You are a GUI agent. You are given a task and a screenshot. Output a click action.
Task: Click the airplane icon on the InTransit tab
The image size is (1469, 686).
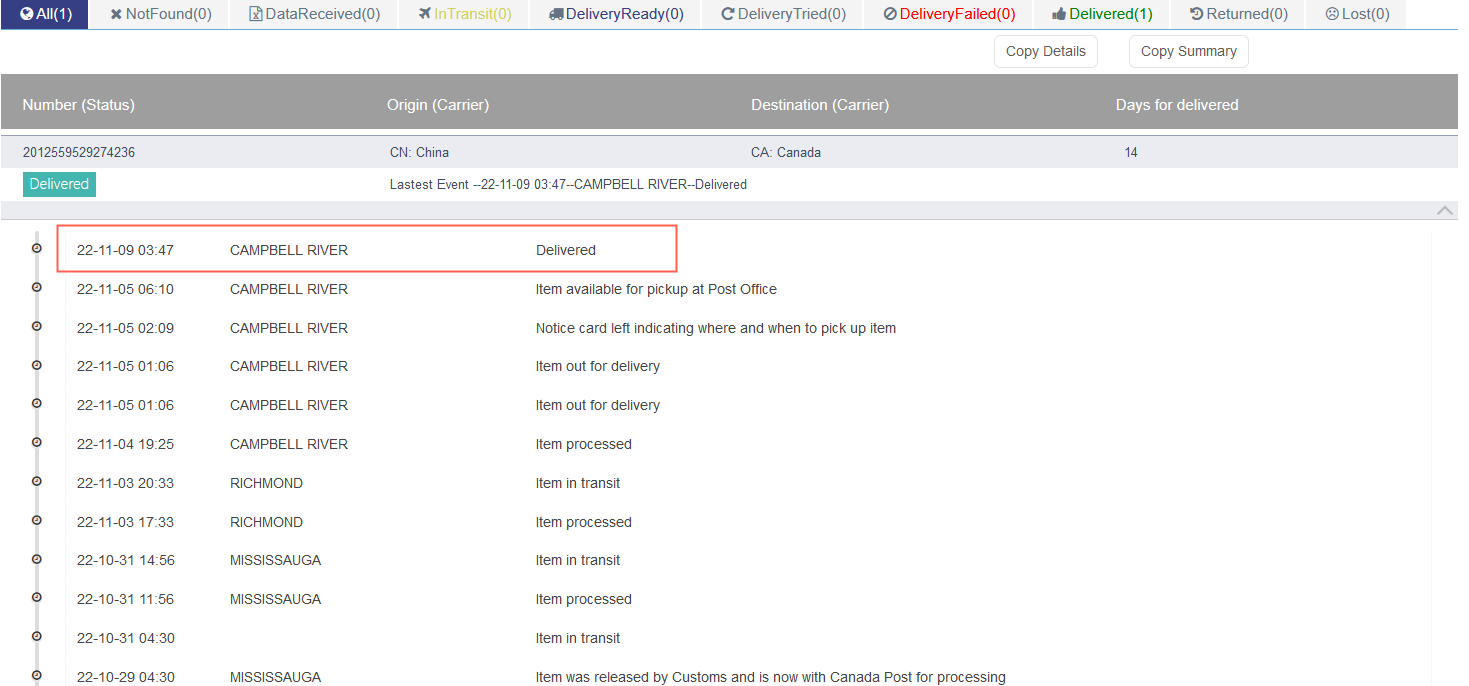pos(425,14)
